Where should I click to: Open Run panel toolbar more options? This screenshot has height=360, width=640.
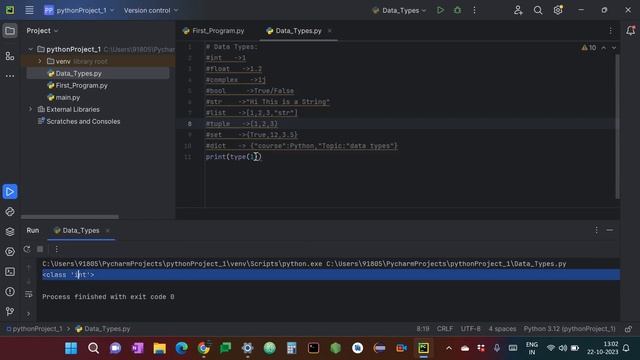point(56,249)
